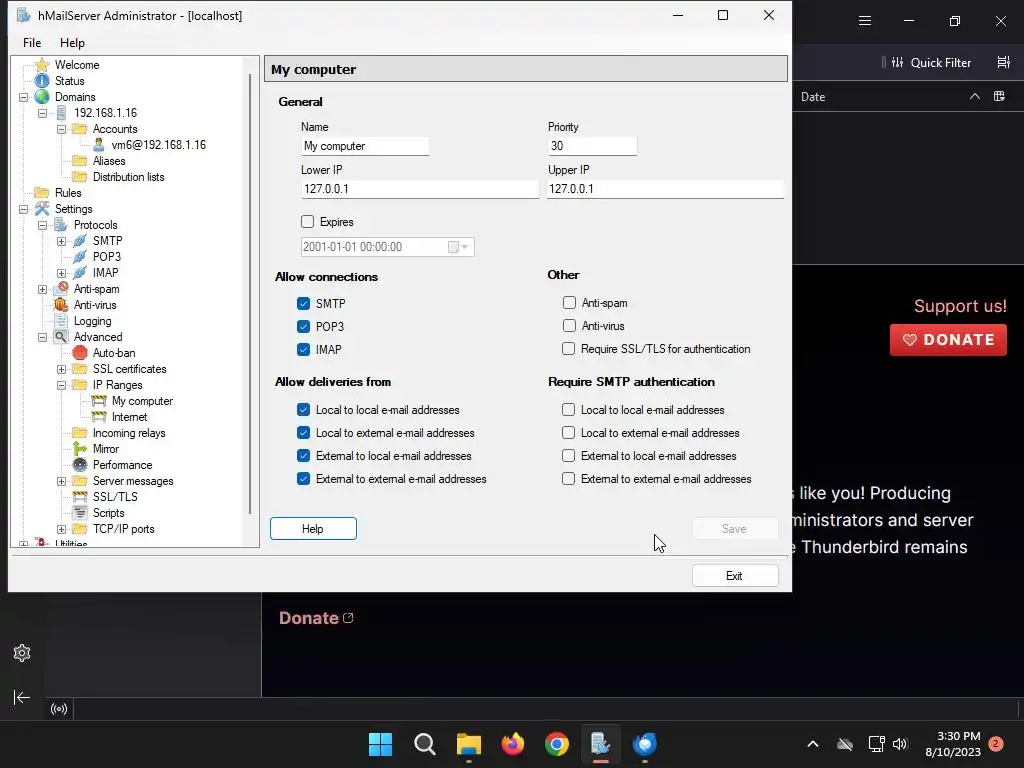
Task: Click the Lower IP input field
Action: coord(419,189)
